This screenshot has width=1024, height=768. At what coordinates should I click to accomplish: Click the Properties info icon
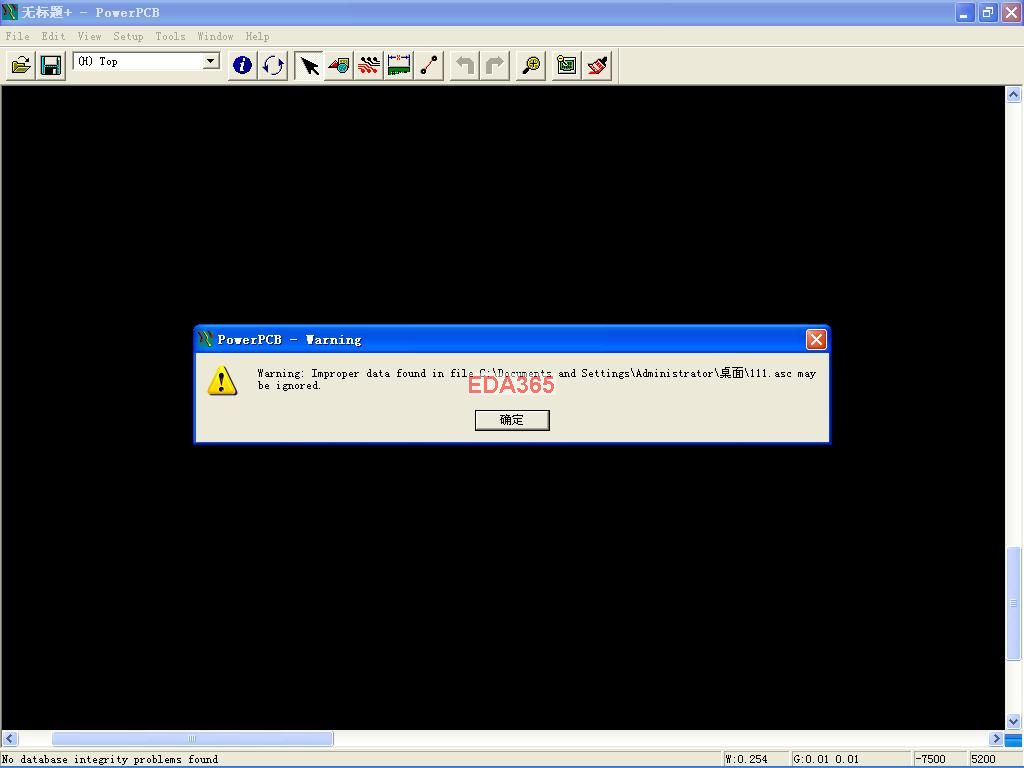click(x=242, y=65)
